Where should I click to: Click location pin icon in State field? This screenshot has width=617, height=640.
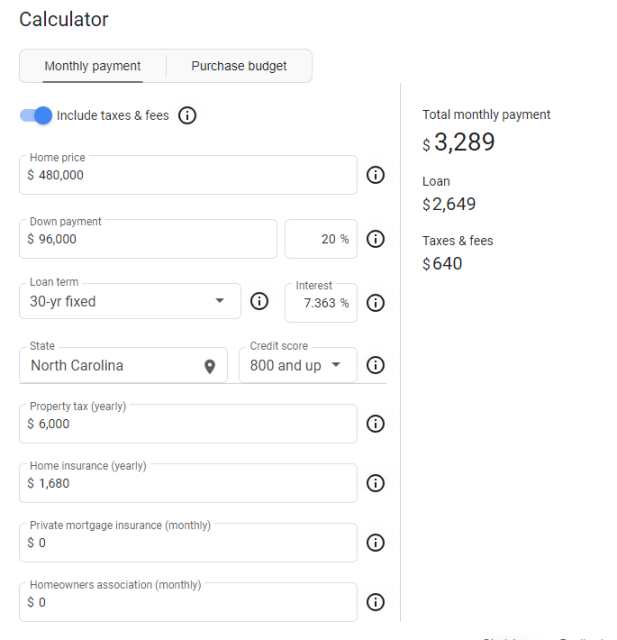tap(210, 367)
